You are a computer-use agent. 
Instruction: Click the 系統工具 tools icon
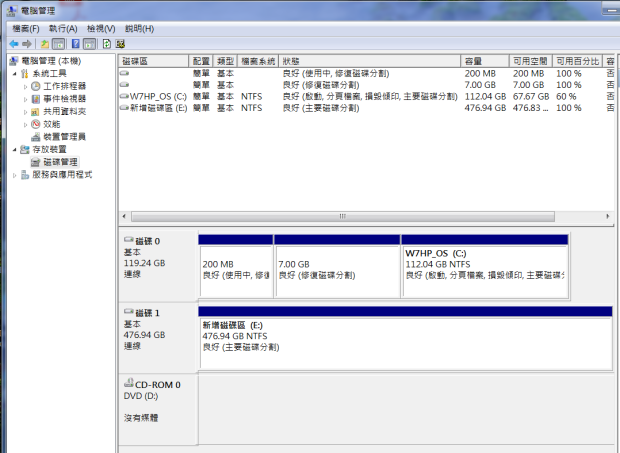point(25,74)
